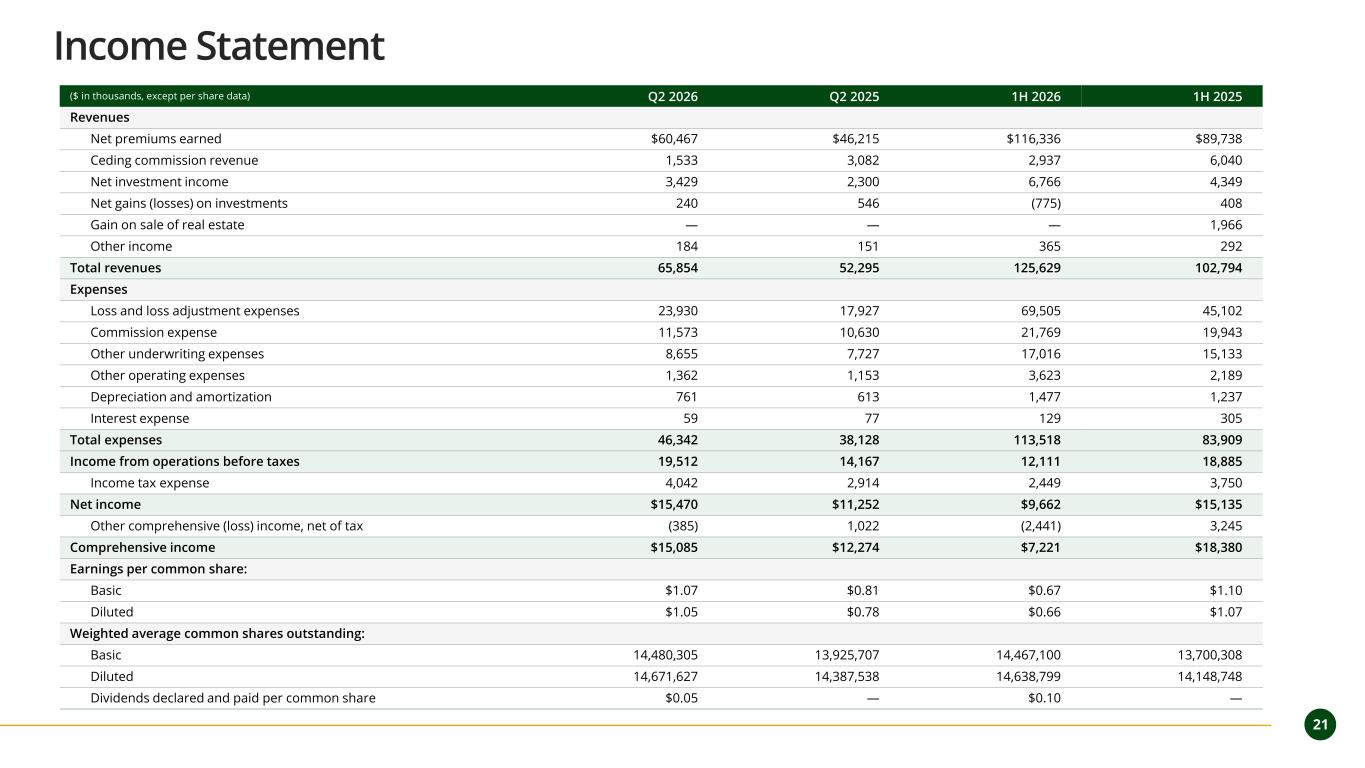
Task: Select Income from operations before taxes label
Action: tap(185, 461)
